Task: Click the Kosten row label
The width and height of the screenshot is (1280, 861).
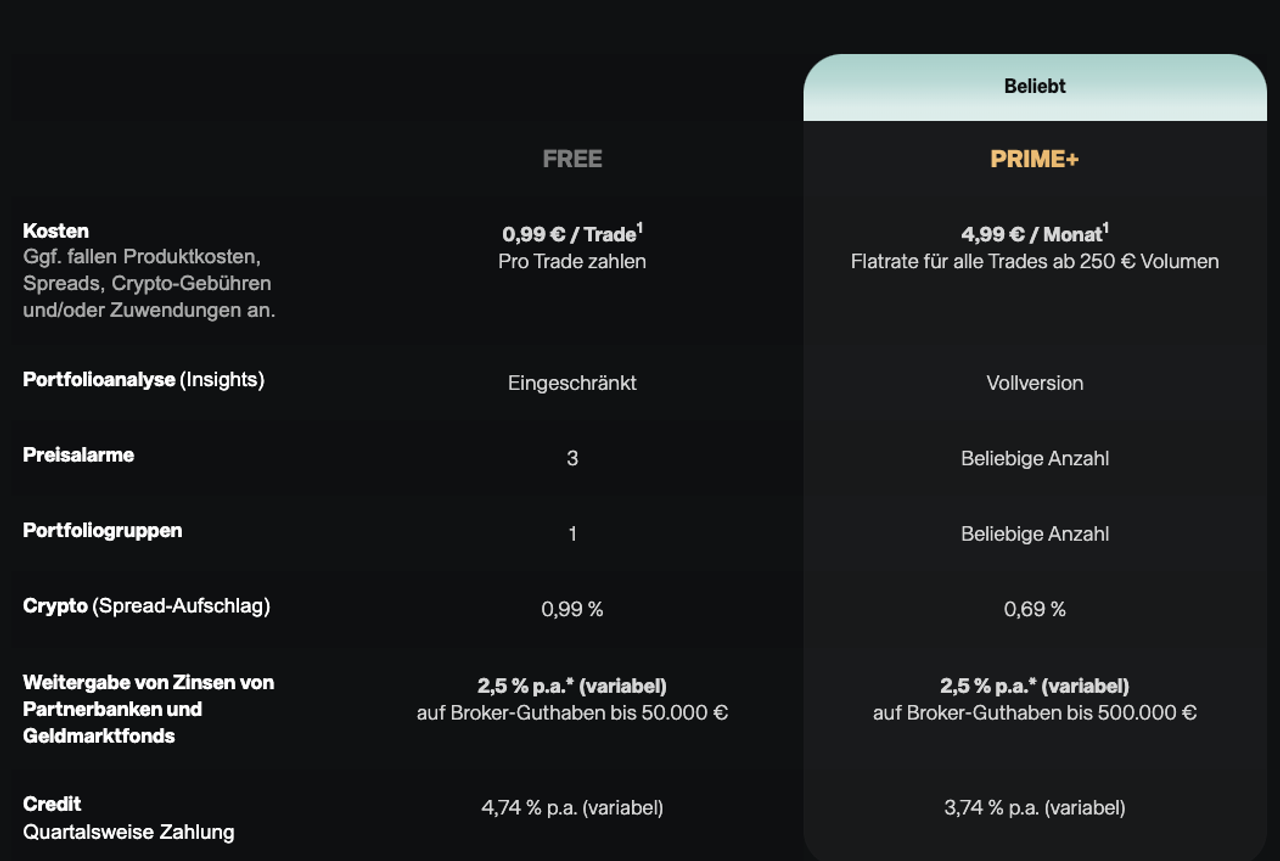Action: (56, 231)
